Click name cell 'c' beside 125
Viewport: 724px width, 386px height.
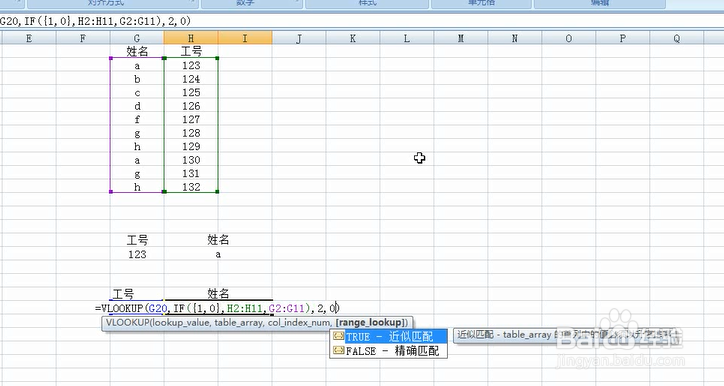click(137, 92)
